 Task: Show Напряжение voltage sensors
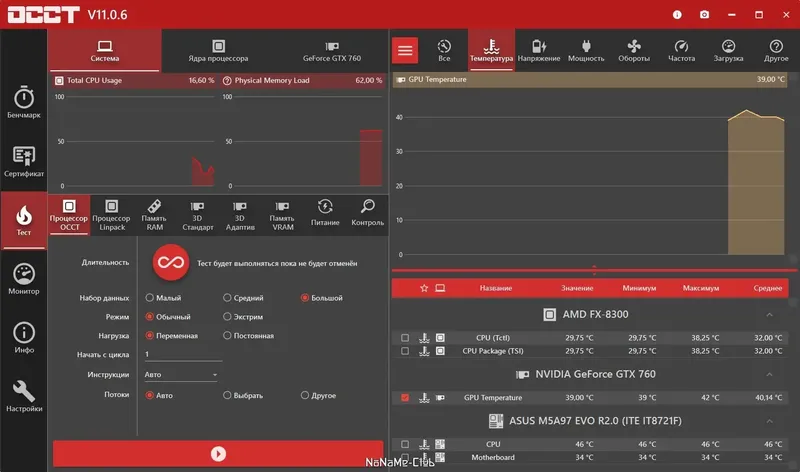point(539,51)
